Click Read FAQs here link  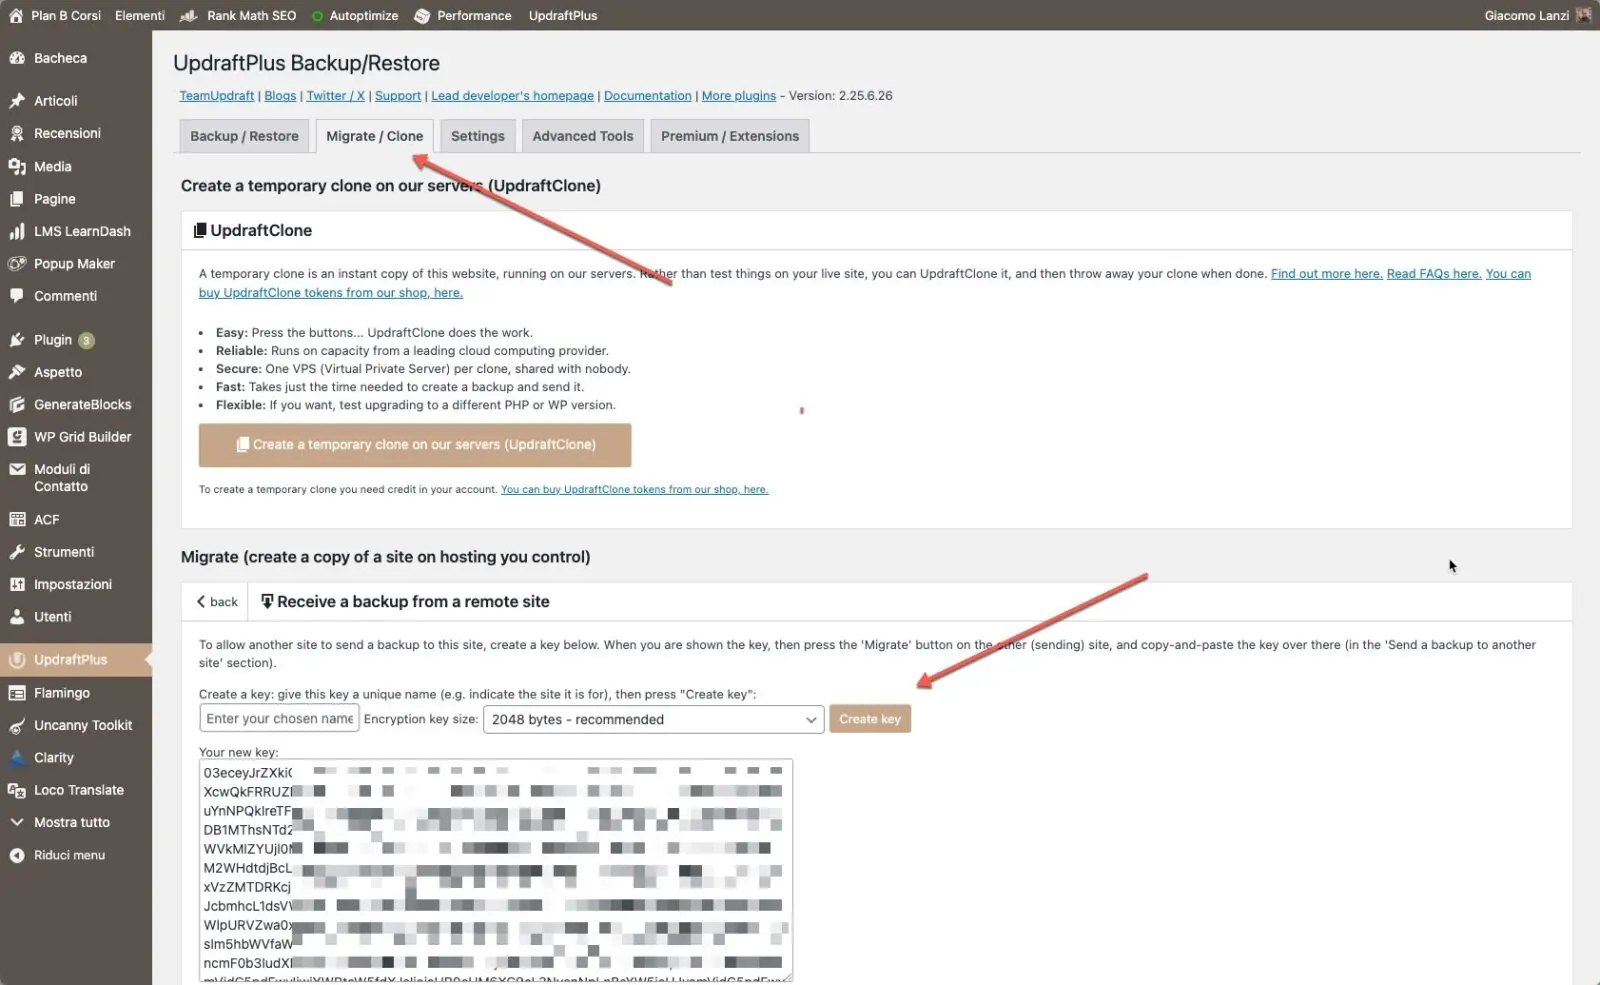pos(1434,274)
